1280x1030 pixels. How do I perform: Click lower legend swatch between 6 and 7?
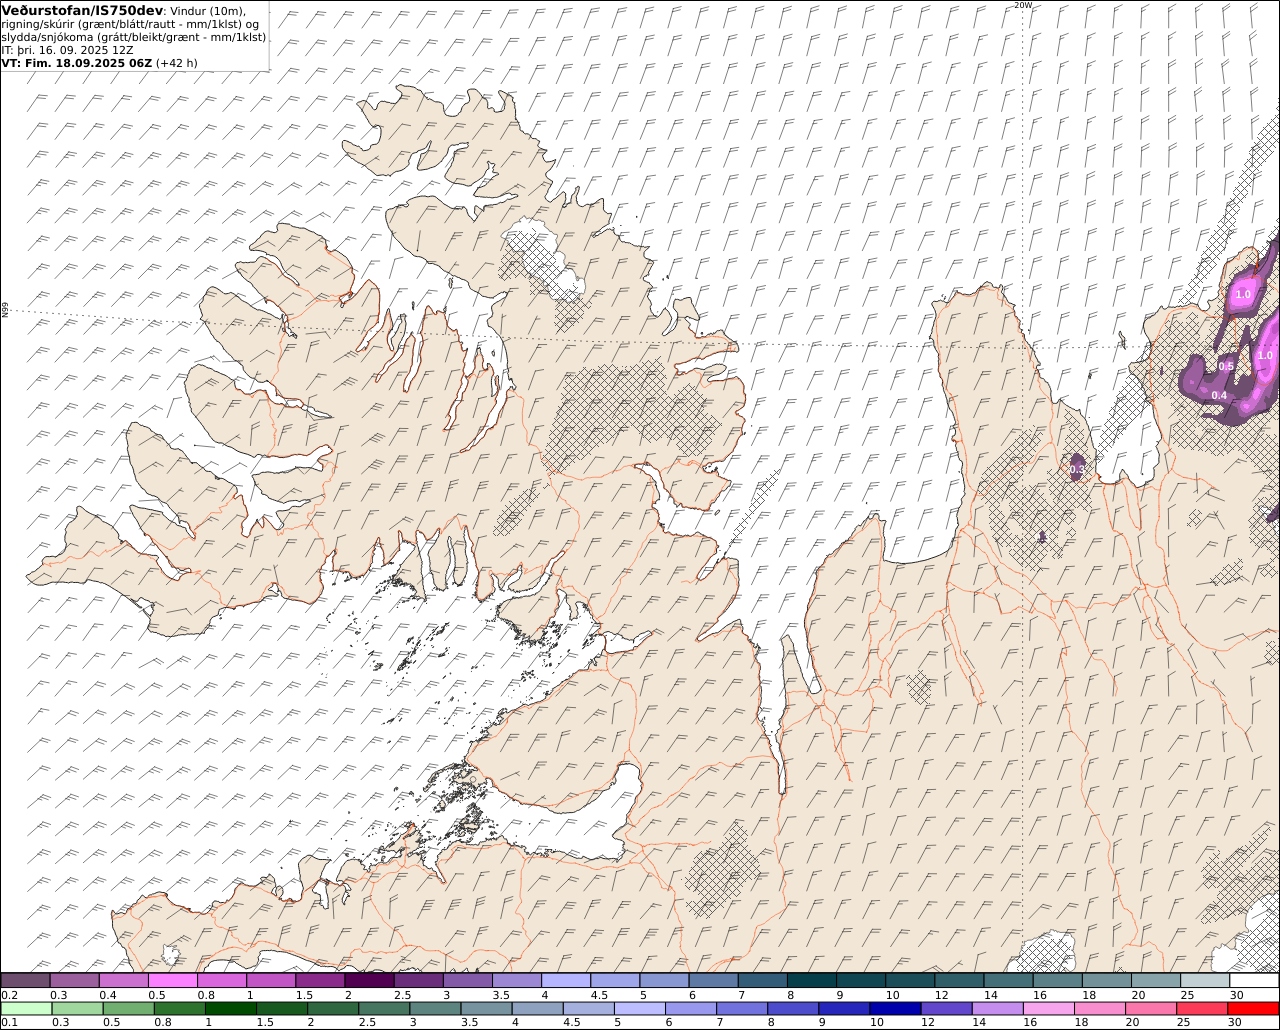[690, 1008]
